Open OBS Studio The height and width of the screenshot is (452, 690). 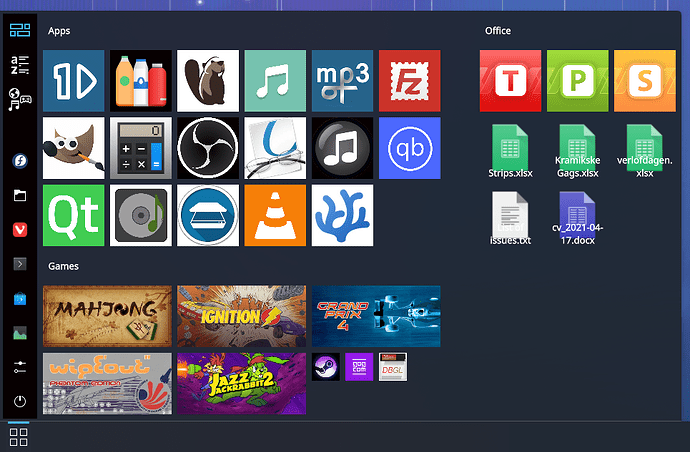point(208,148)
